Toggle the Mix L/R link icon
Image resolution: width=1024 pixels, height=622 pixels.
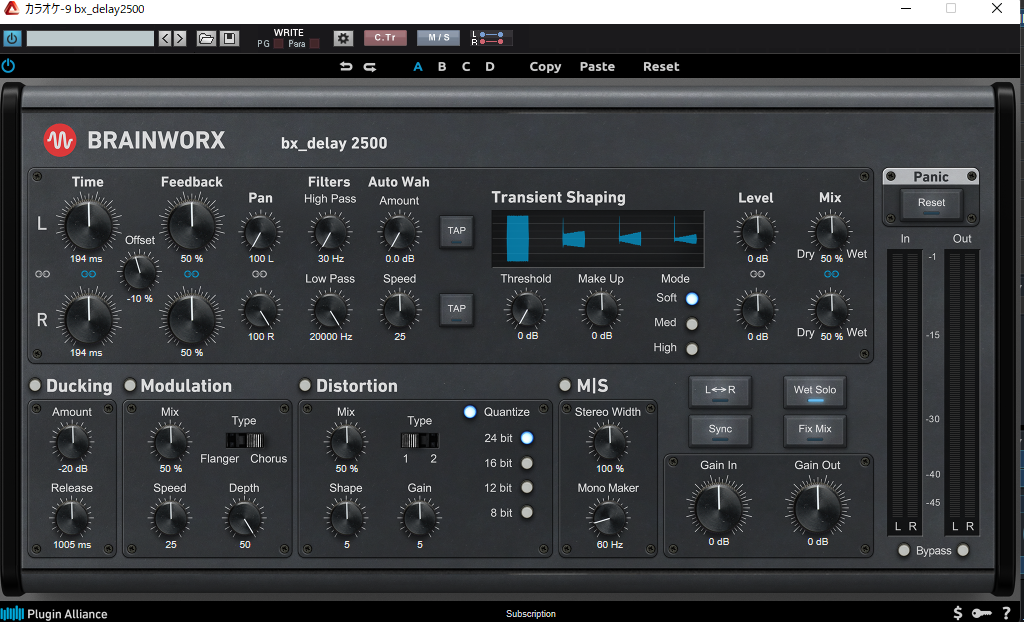click(x=831, y=274)
